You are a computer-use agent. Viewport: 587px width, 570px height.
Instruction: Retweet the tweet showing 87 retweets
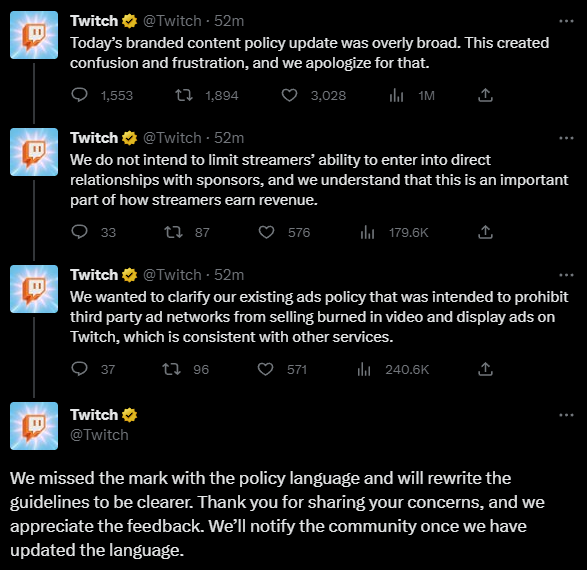coord(174,232)
